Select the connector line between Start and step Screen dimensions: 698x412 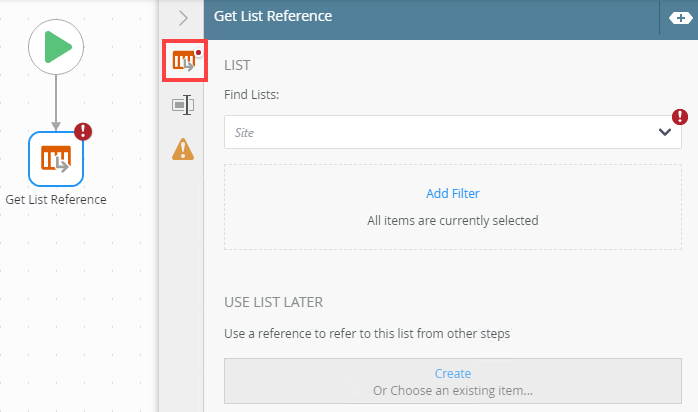coord(56,102)
